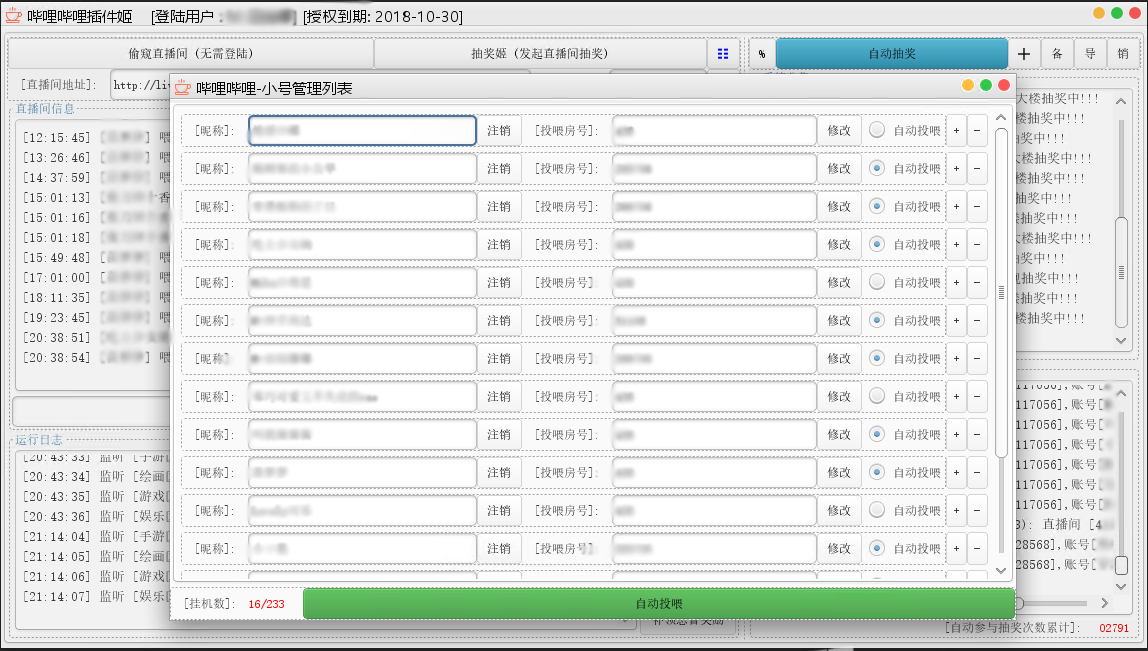Minimize the 小号管理列表 dialog with yellow button
Image resolution: width=1148 pixels, height=651 pixels.
pyautogui.click(x=967, y=86)
